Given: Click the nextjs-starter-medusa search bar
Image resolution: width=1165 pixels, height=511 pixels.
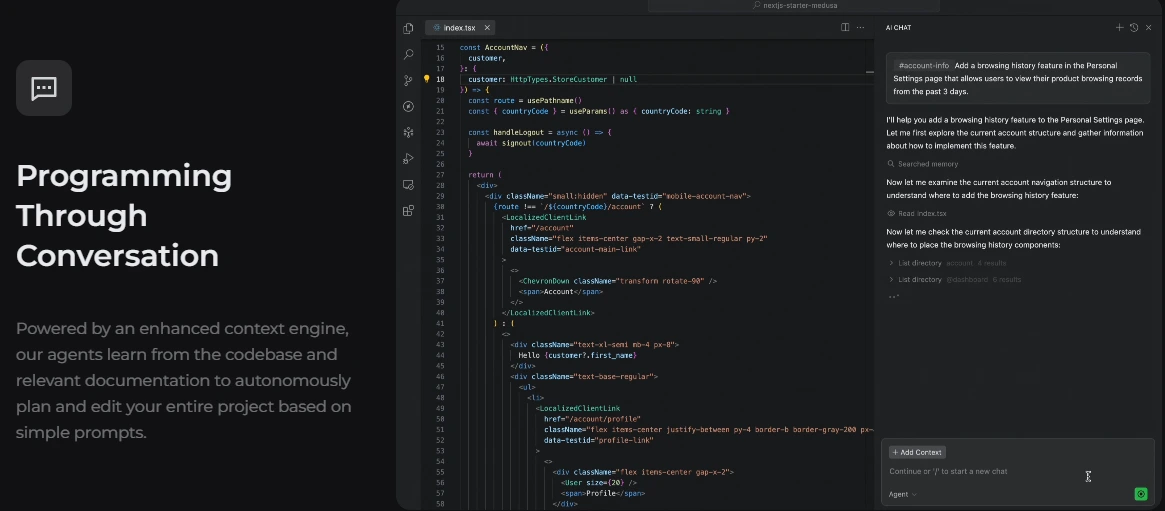Looking at the screenshot, I should (x=794, y=5).
